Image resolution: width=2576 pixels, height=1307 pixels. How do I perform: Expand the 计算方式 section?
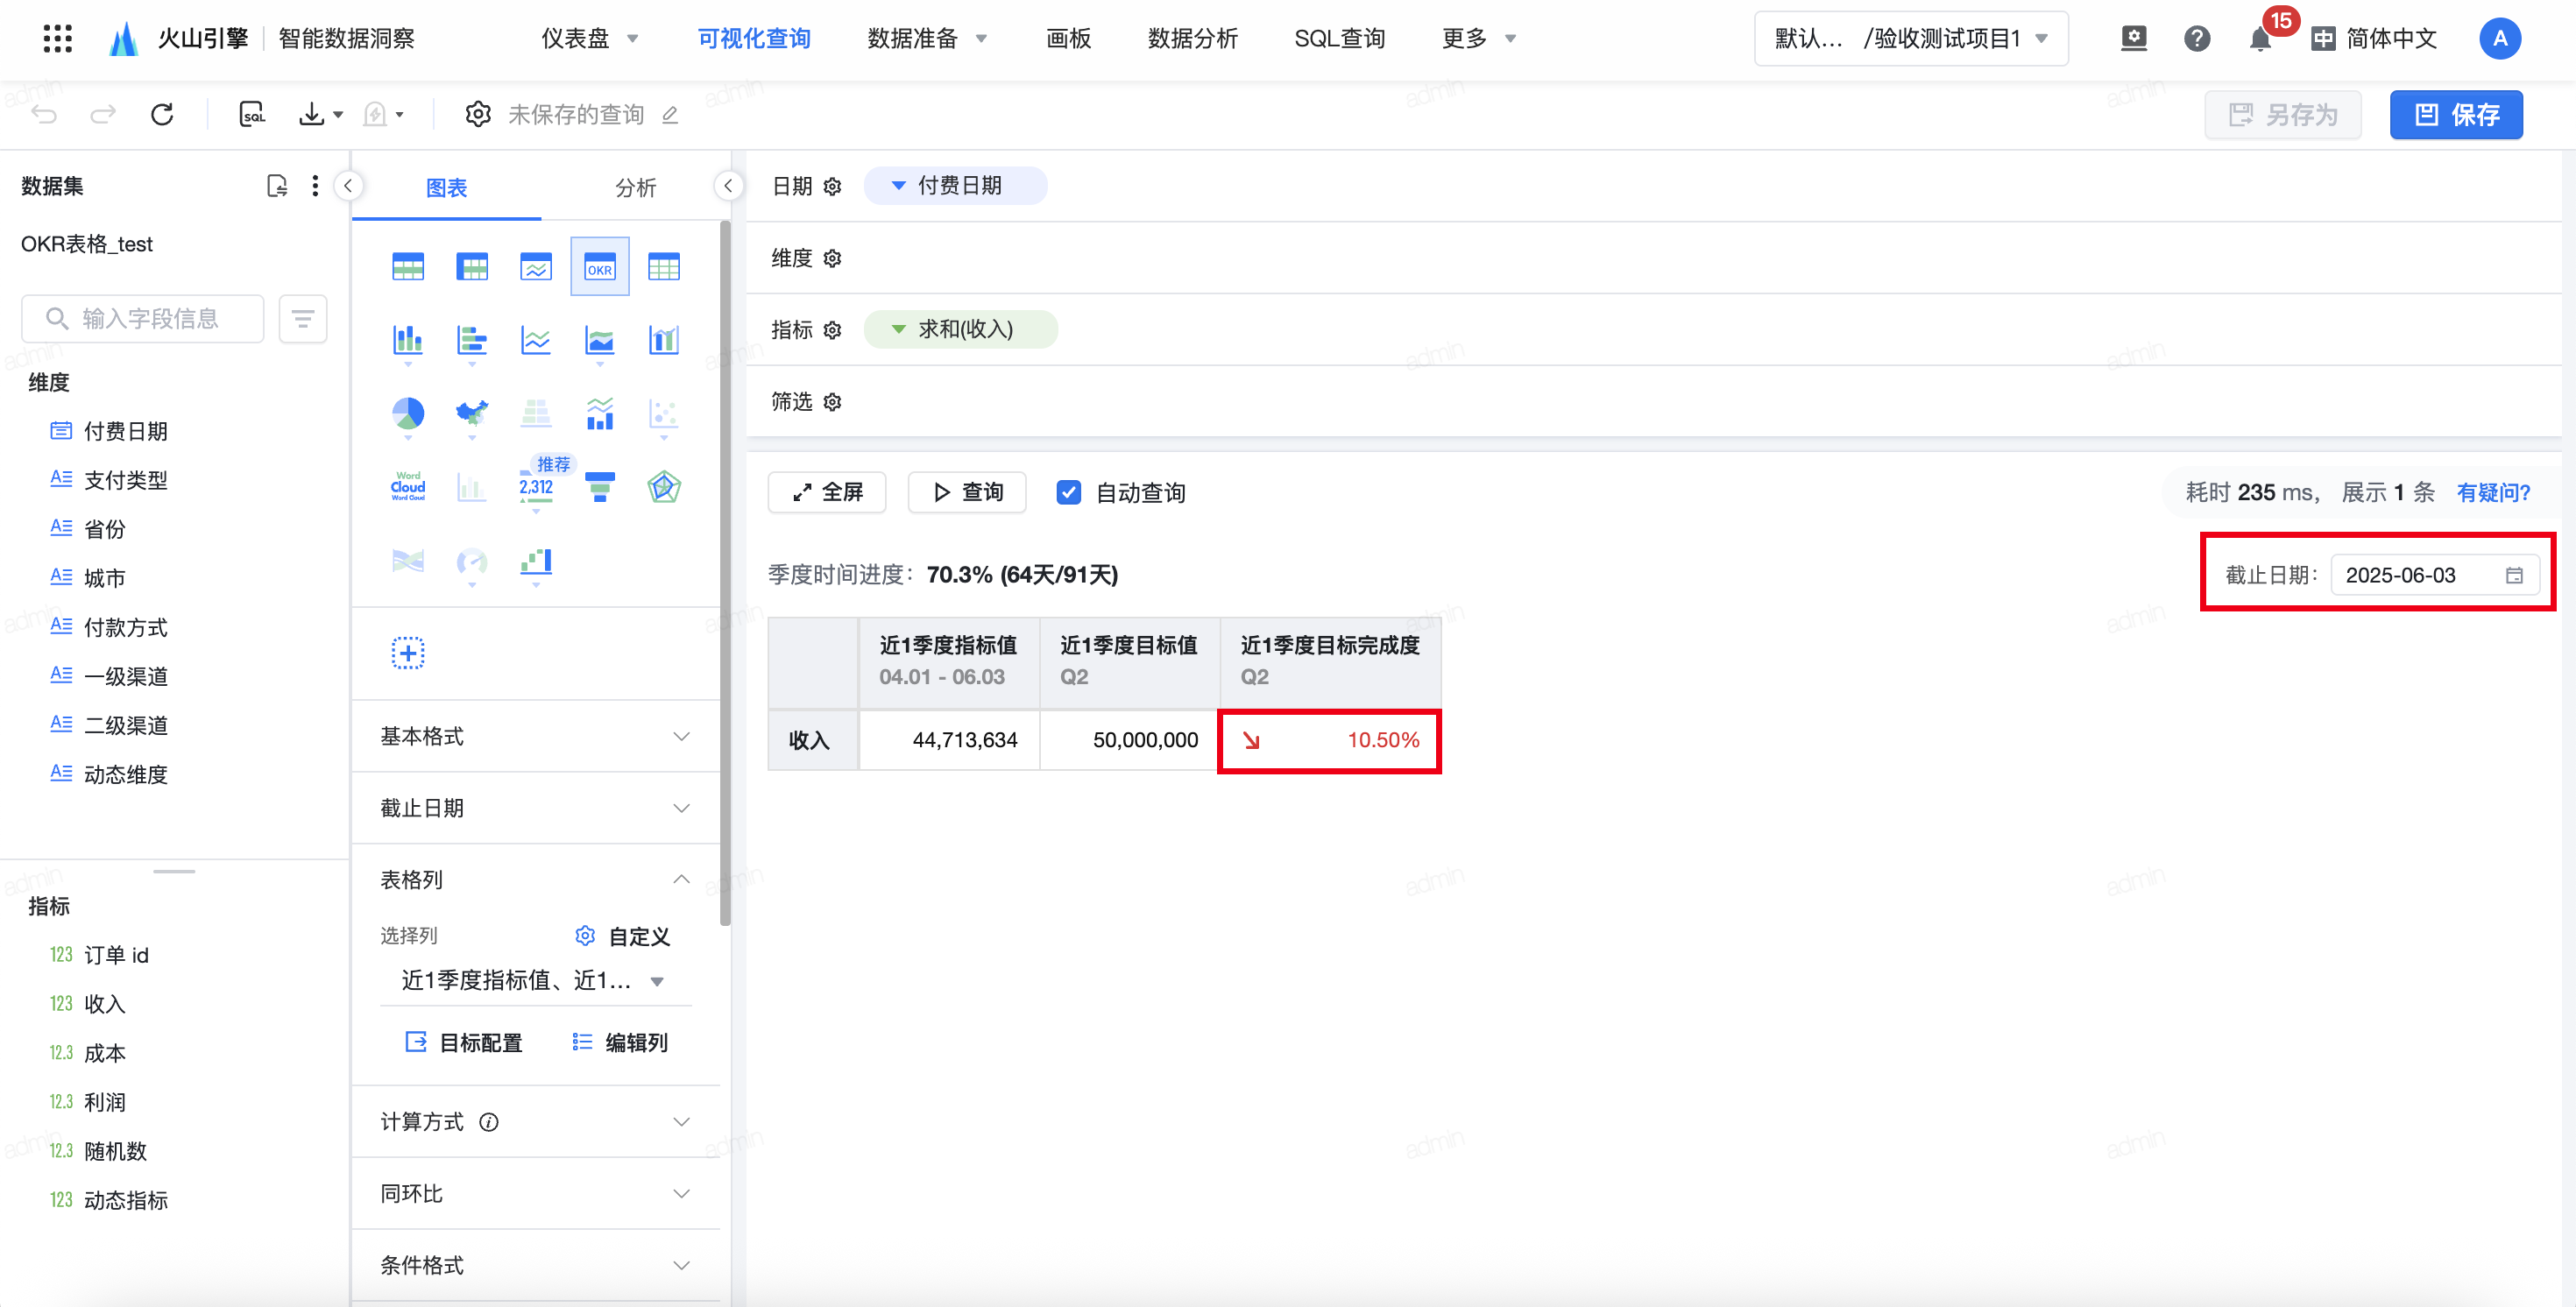tap(536, 1122)
